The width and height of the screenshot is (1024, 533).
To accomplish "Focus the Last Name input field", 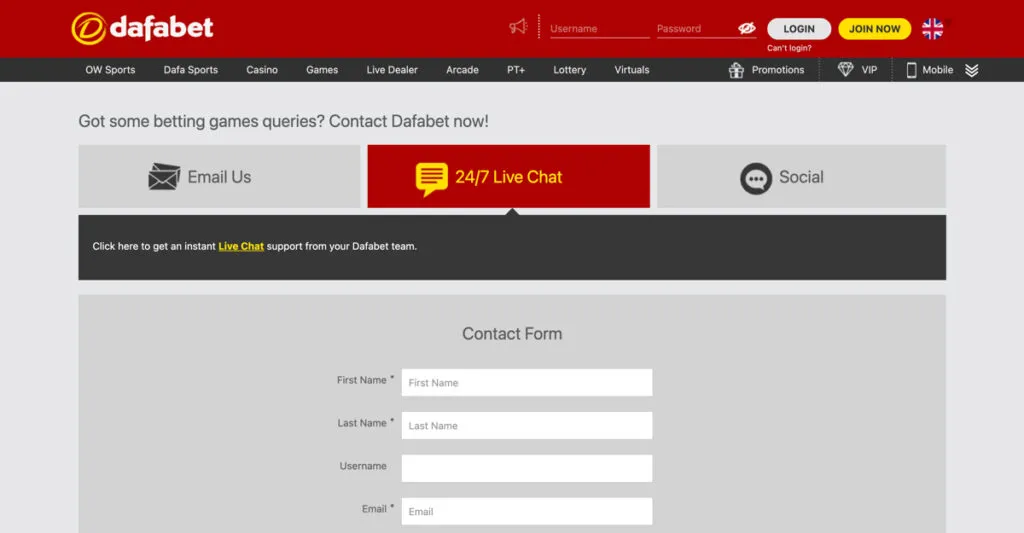I will (x=526, y=425).
